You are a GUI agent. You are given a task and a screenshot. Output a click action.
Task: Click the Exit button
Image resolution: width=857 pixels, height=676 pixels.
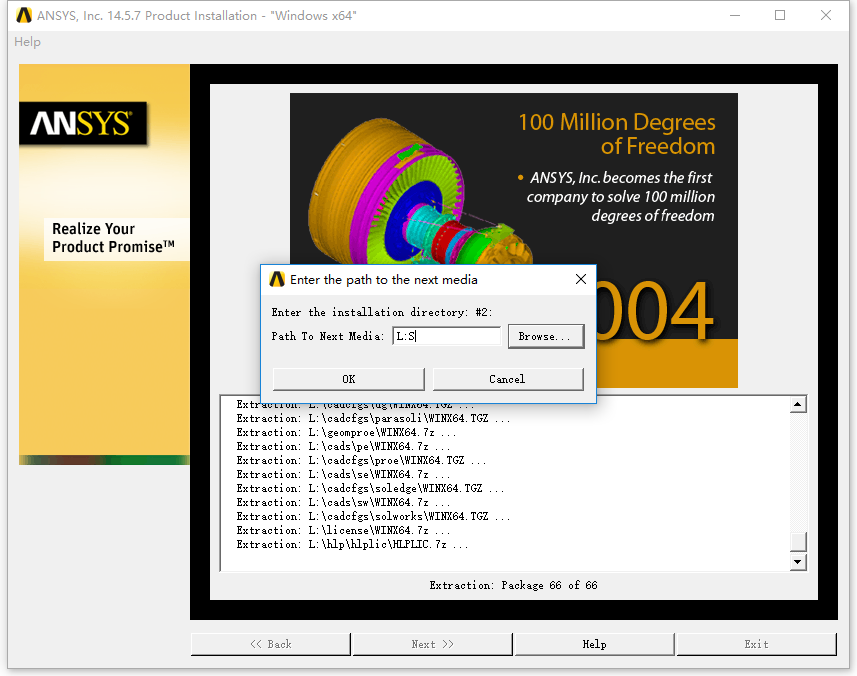[x=756, y=644]
